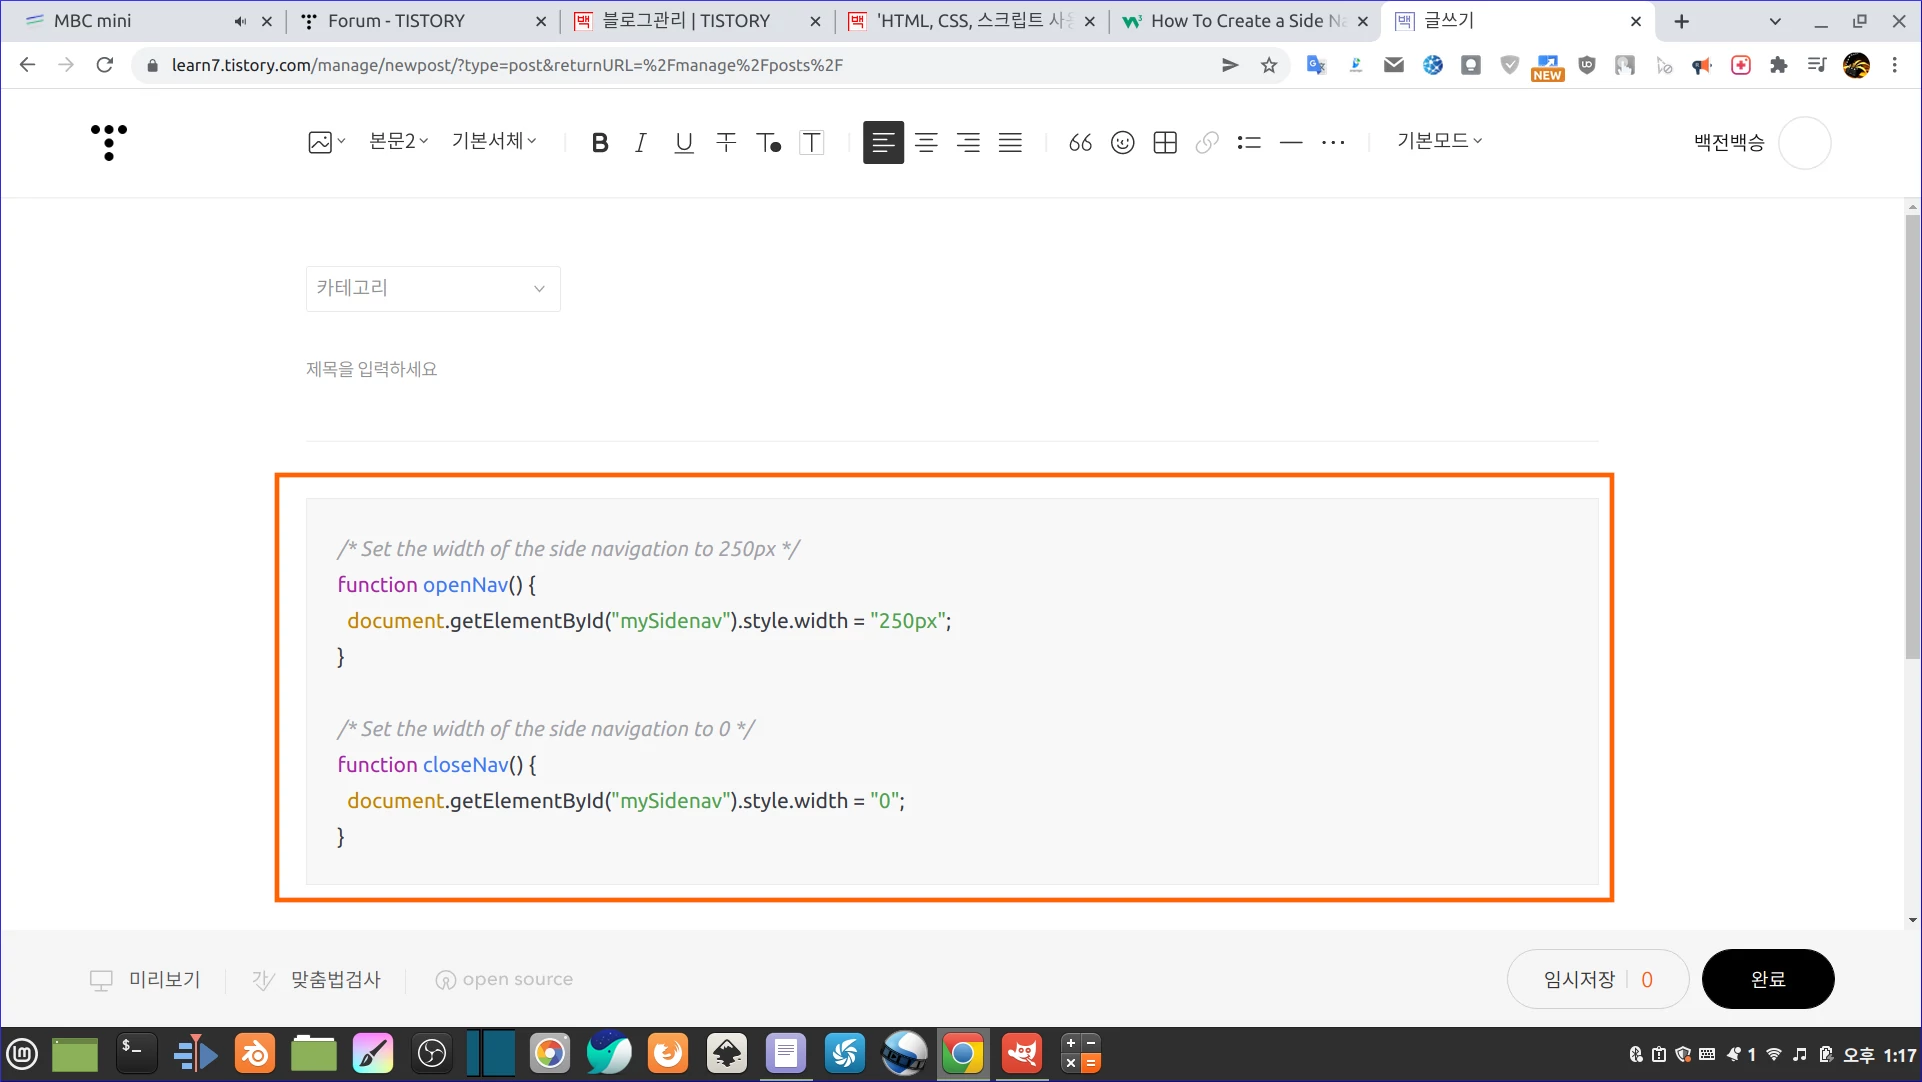Click the bullet list icon
This screenshot has height=1082, width=1922.
pos(1249,143)
